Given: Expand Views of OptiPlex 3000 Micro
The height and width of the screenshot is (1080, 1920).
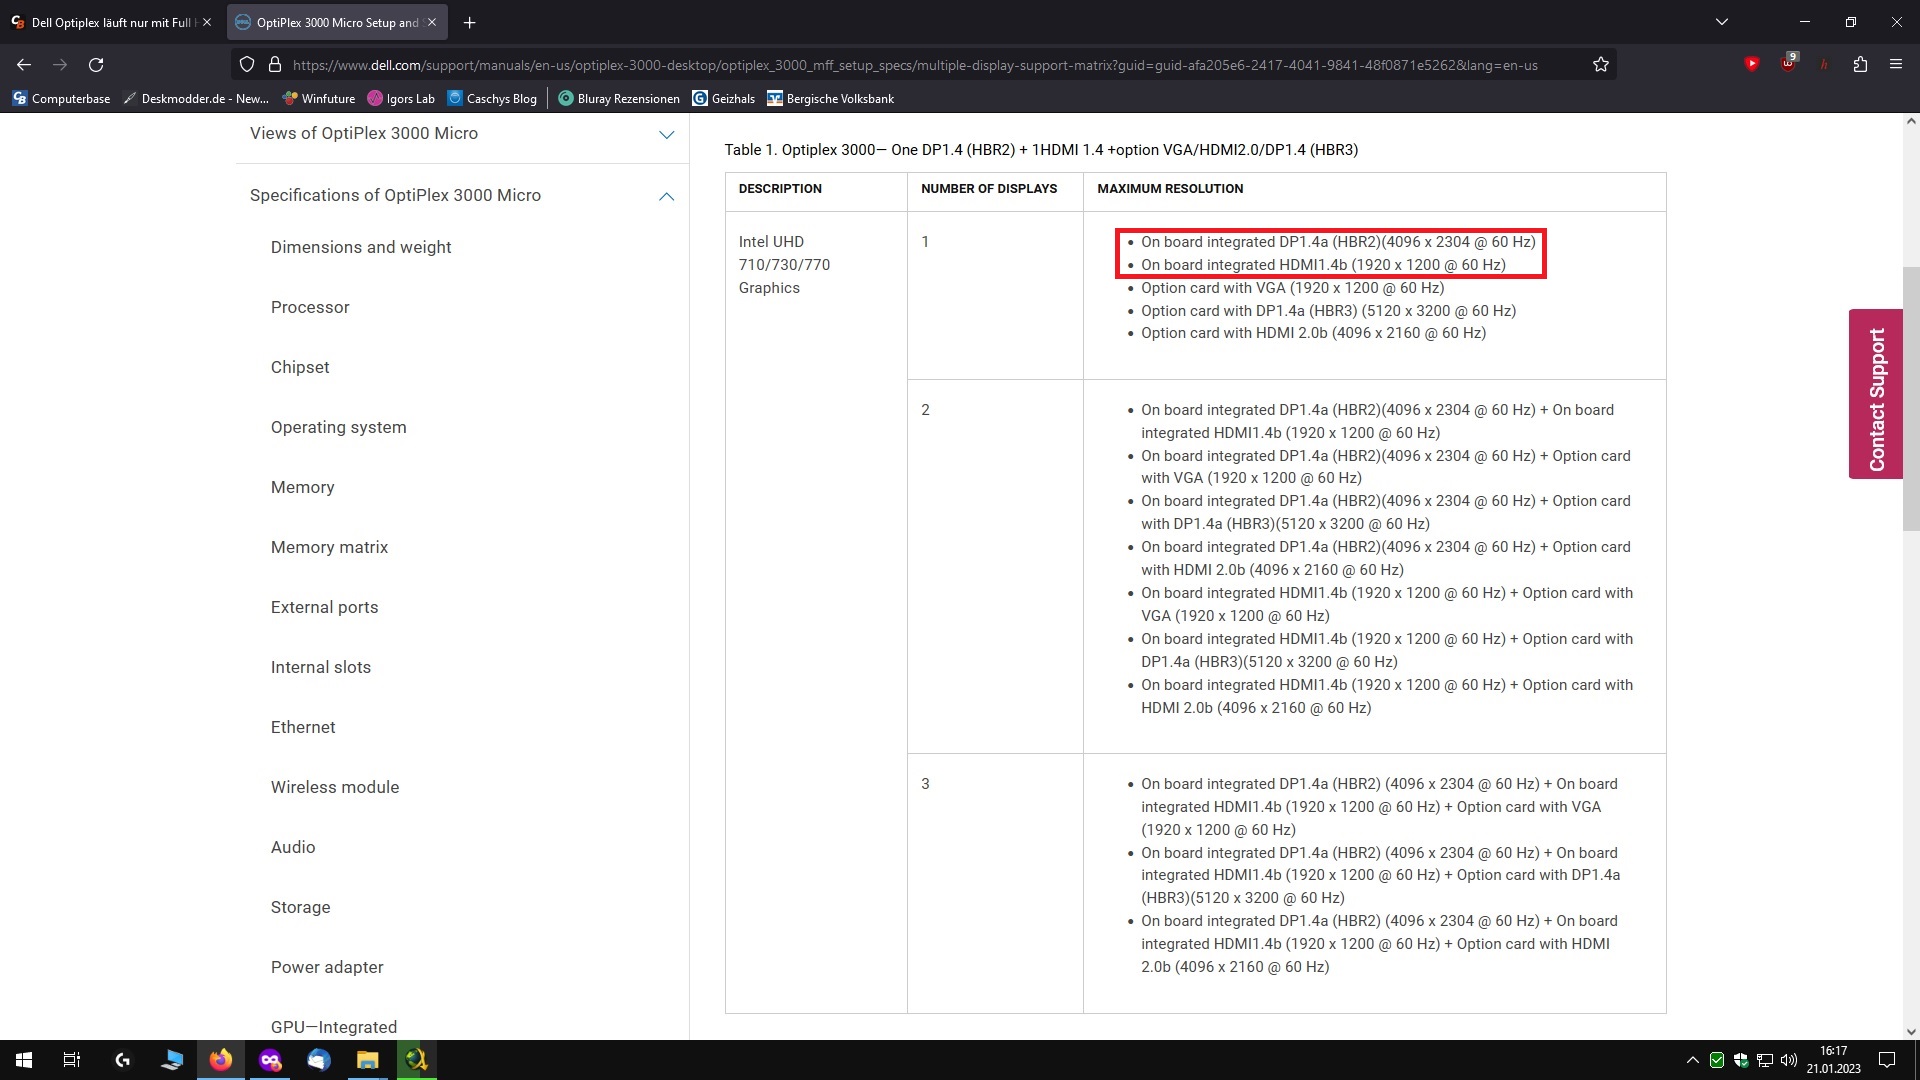Looking at the screenshot, I should click(666, 134).
